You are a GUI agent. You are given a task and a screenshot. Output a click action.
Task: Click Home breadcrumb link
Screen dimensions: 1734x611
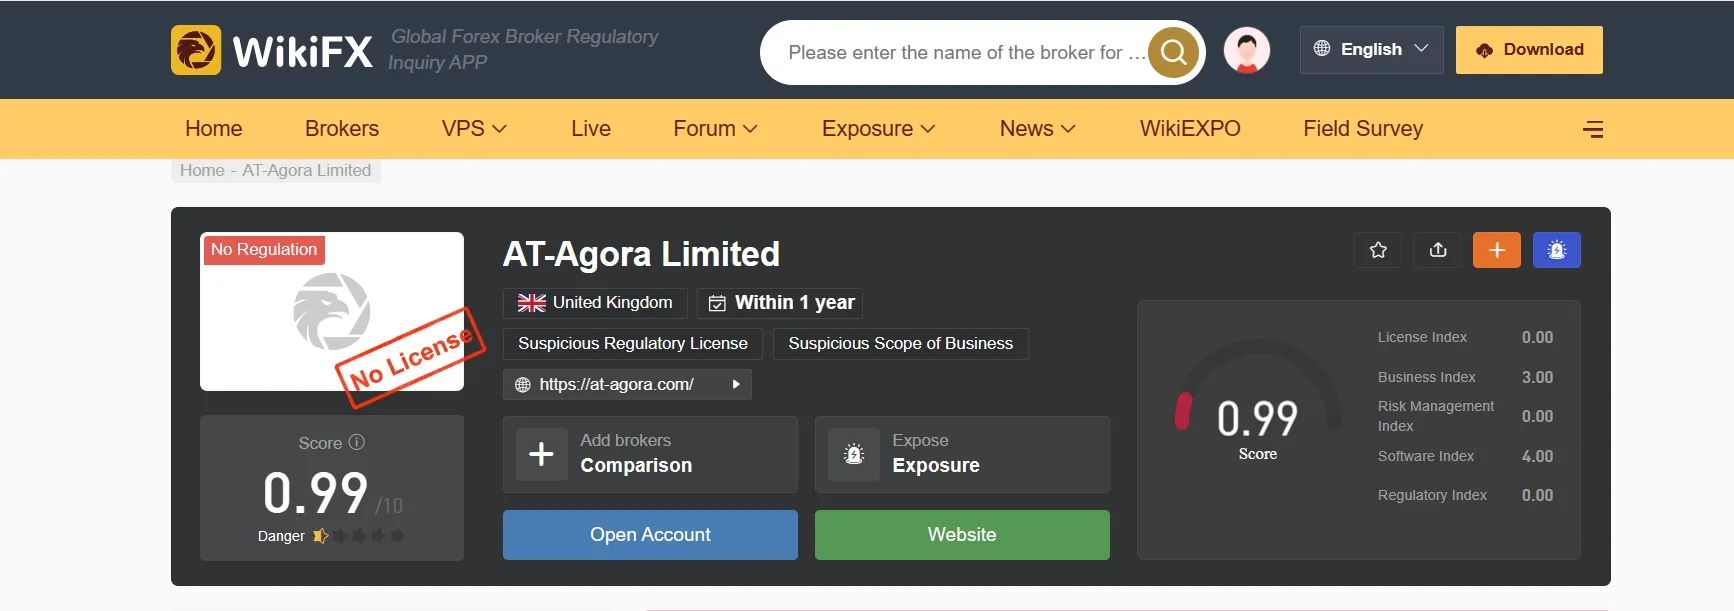(202, 170)
